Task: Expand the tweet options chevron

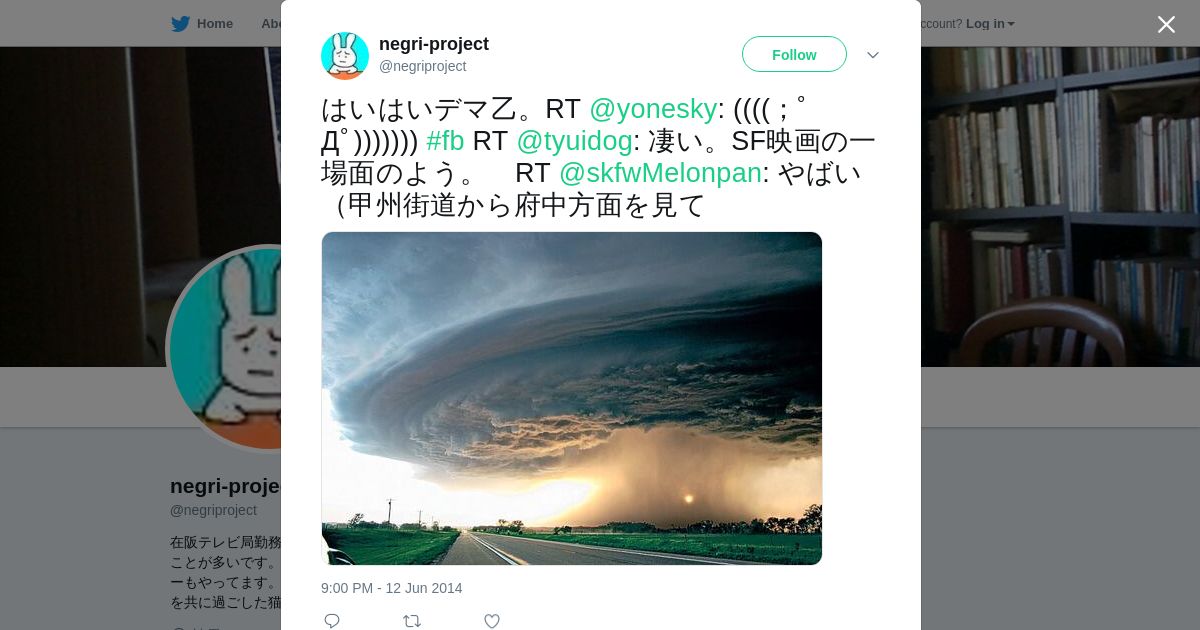Action: 873,55
